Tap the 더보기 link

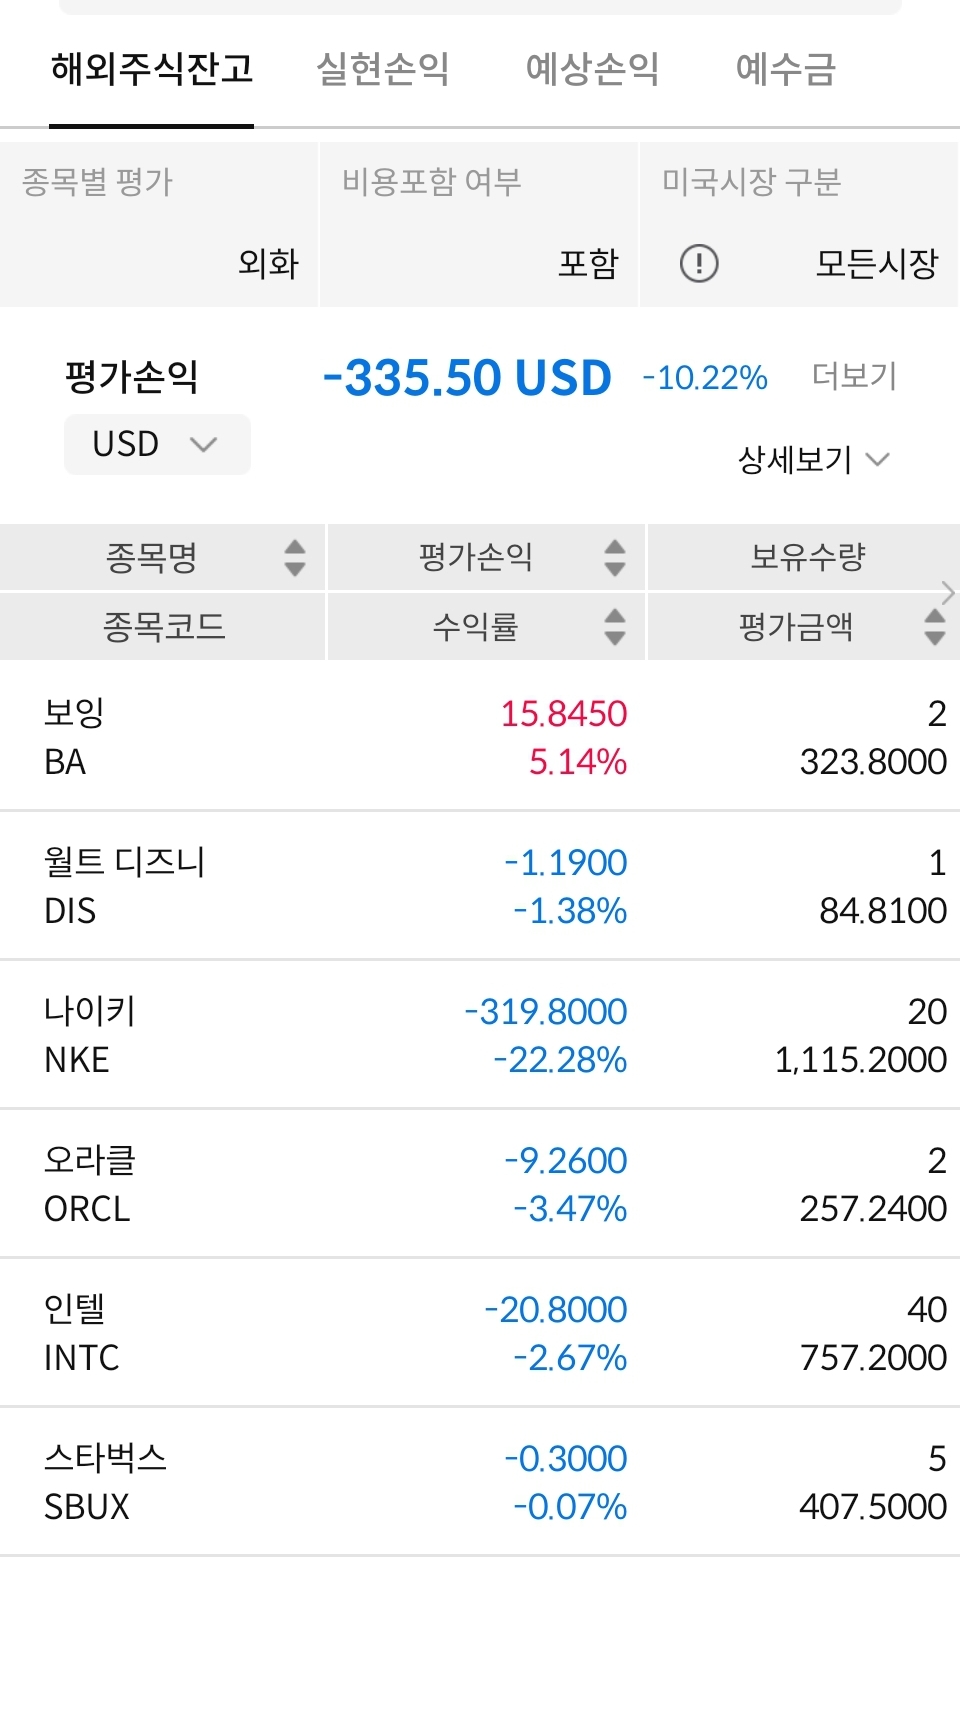[x=854, y=376]
